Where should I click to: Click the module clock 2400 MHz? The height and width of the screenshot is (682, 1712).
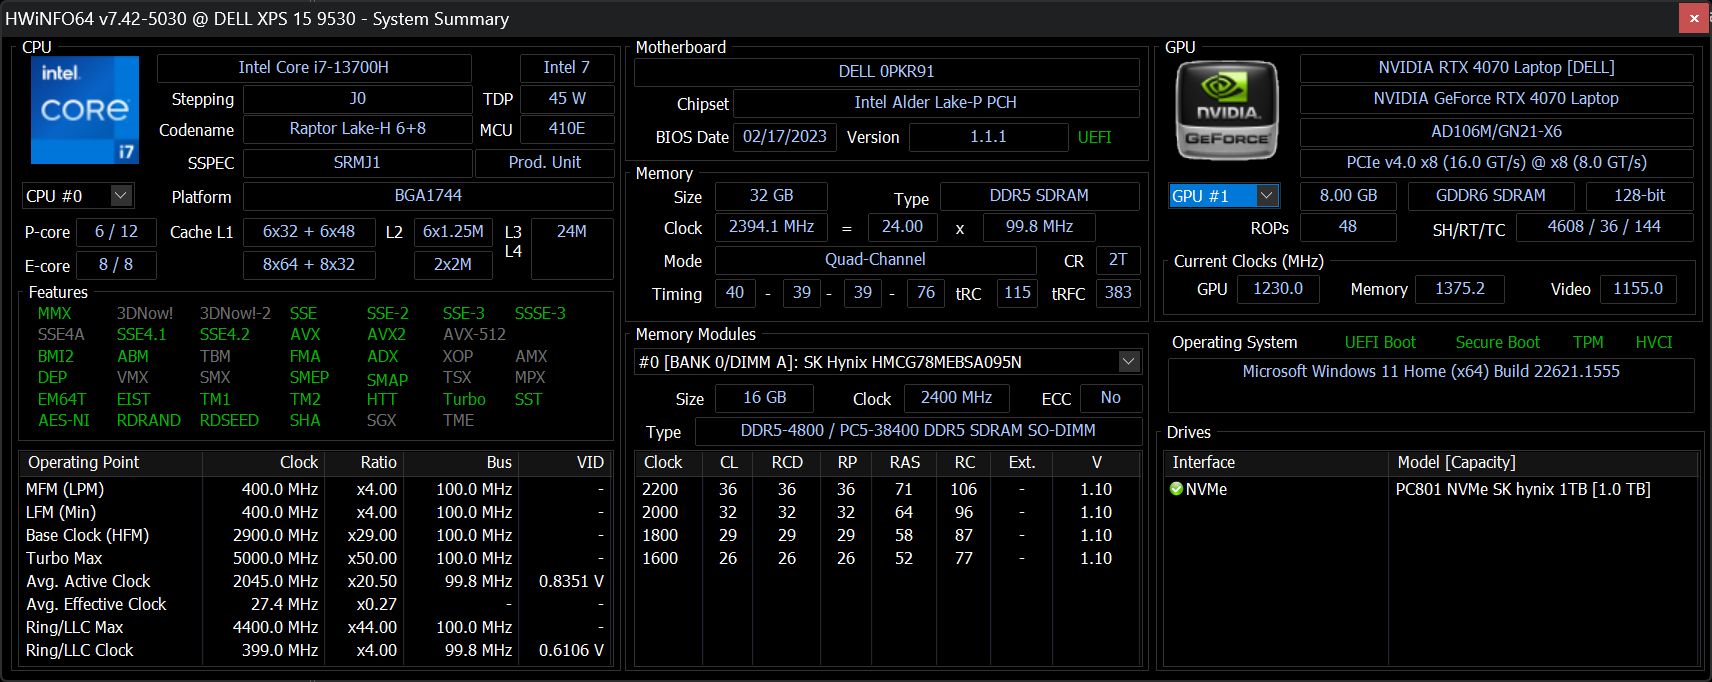[x=956, y=398]
